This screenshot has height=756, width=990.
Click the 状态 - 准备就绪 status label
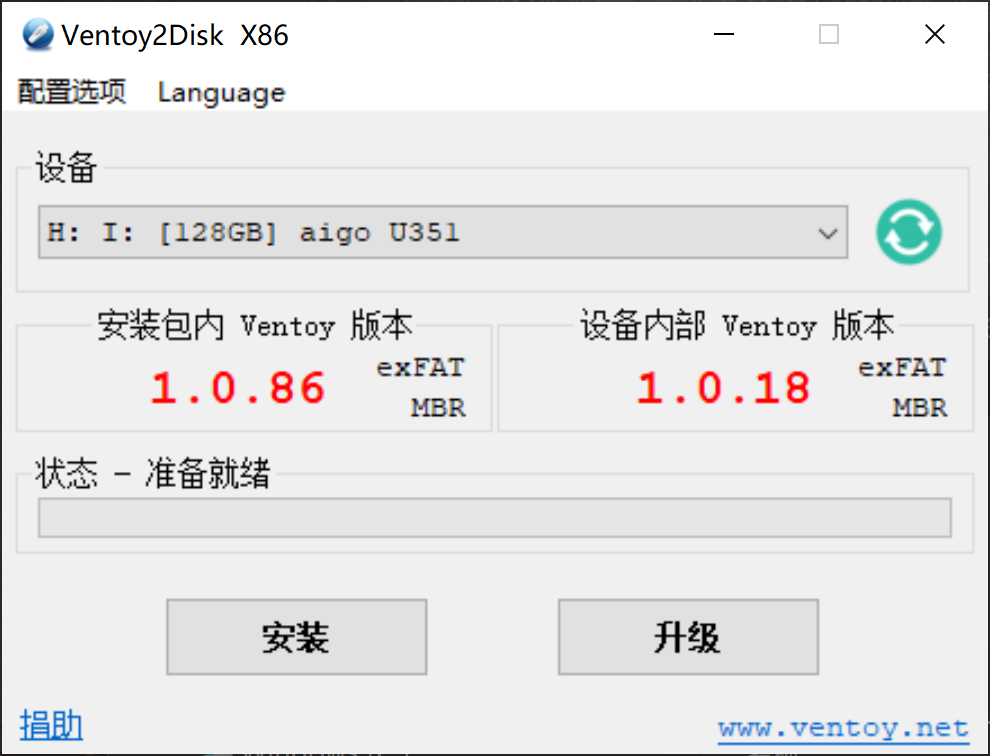click(152, 473)
